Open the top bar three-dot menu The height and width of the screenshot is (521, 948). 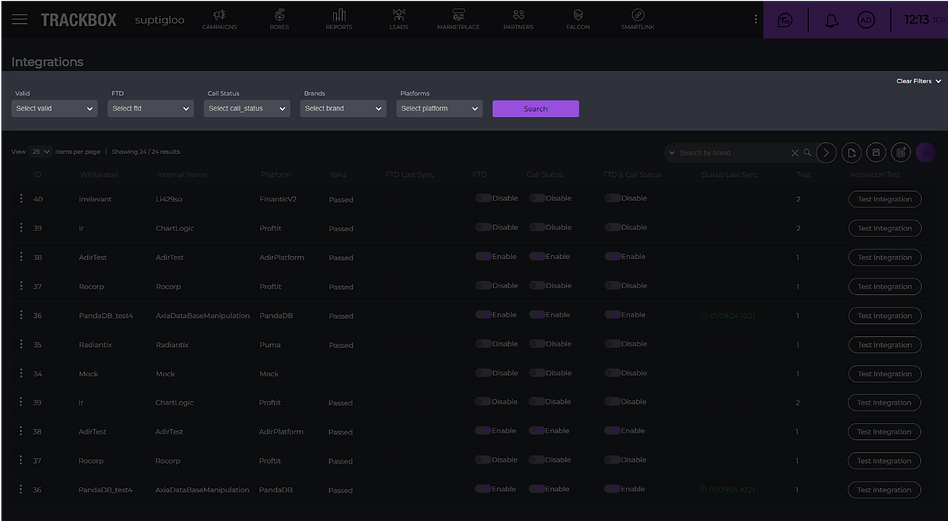point(755,19)
